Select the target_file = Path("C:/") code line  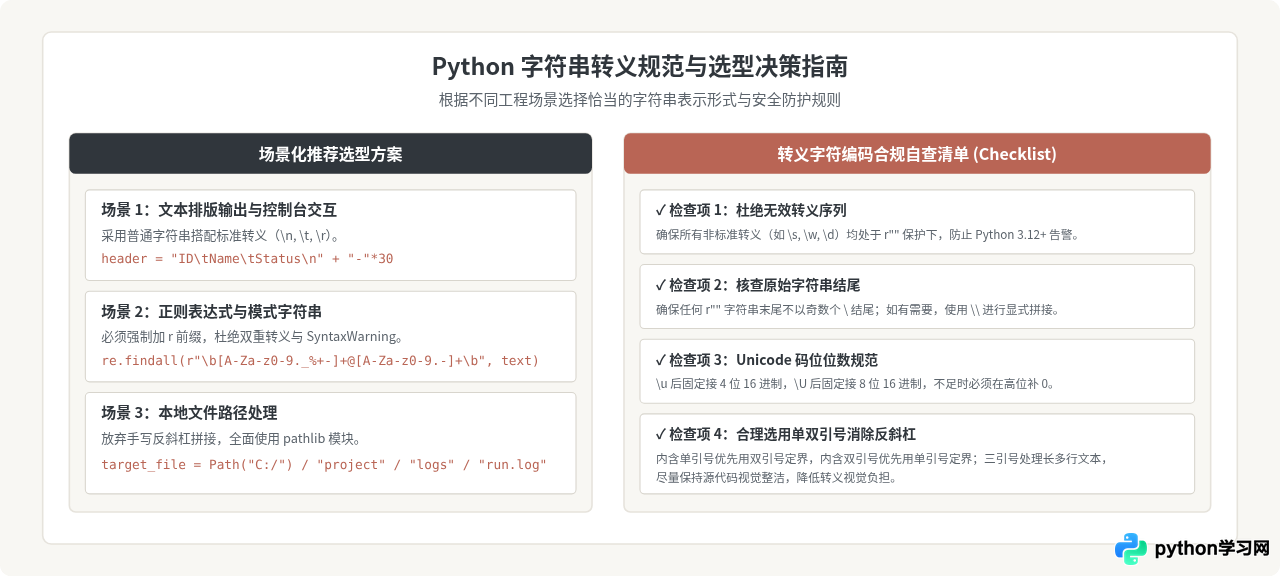(x=324, y=464)
